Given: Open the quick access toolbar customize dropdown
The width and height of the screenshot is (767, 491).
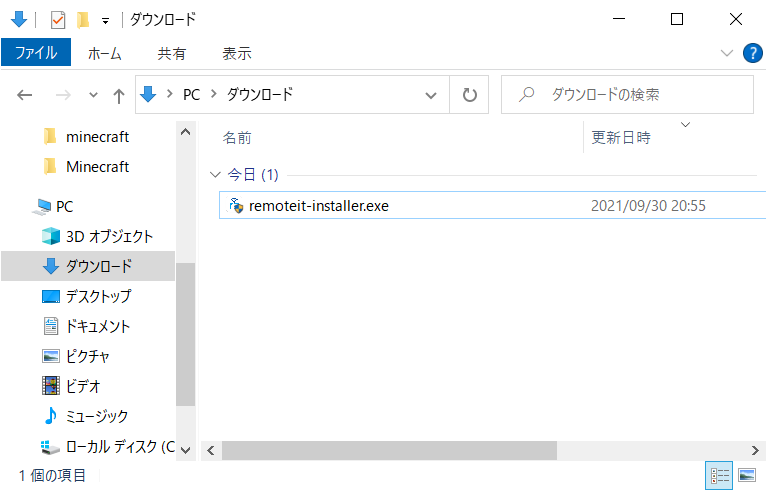Looking at the screenshot, I should point(105,21).
